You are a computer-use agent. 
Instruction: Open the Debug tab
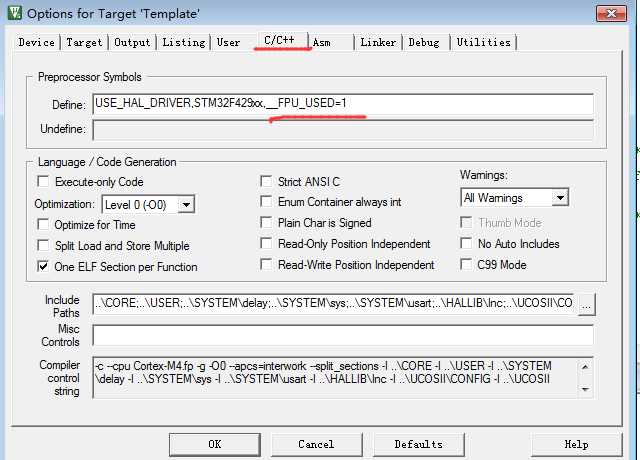coord(424,42)
